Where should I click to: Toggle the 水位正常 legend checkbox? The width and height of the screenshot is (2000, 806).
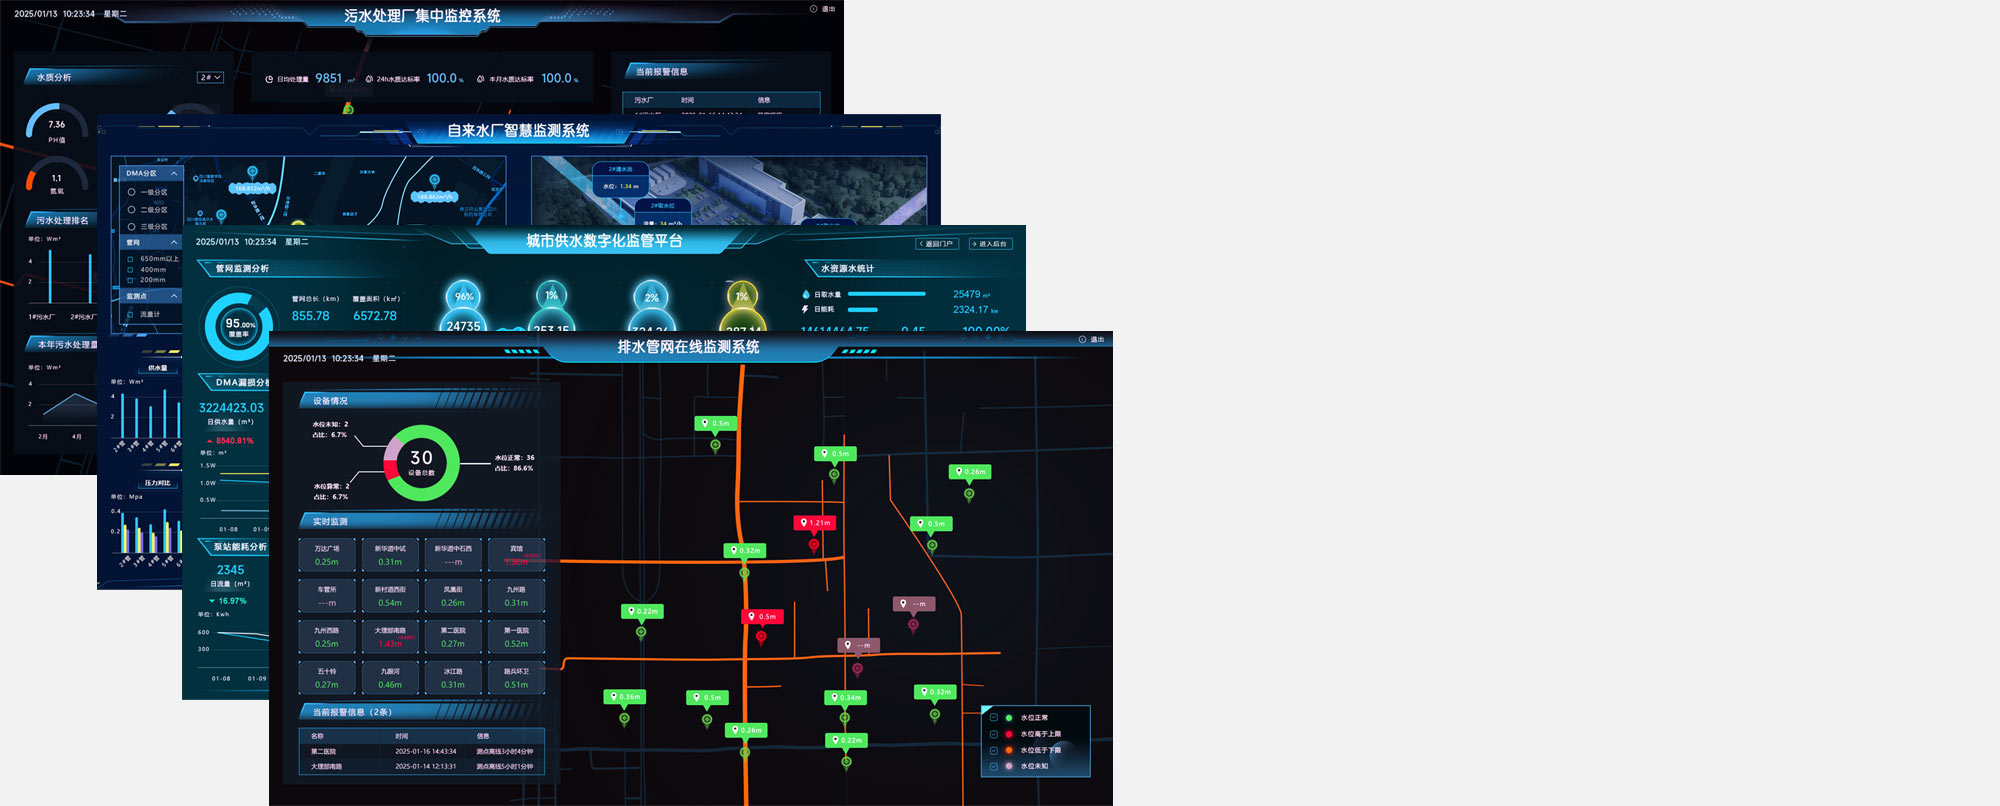pyautogui.click(x=993, y=718)
